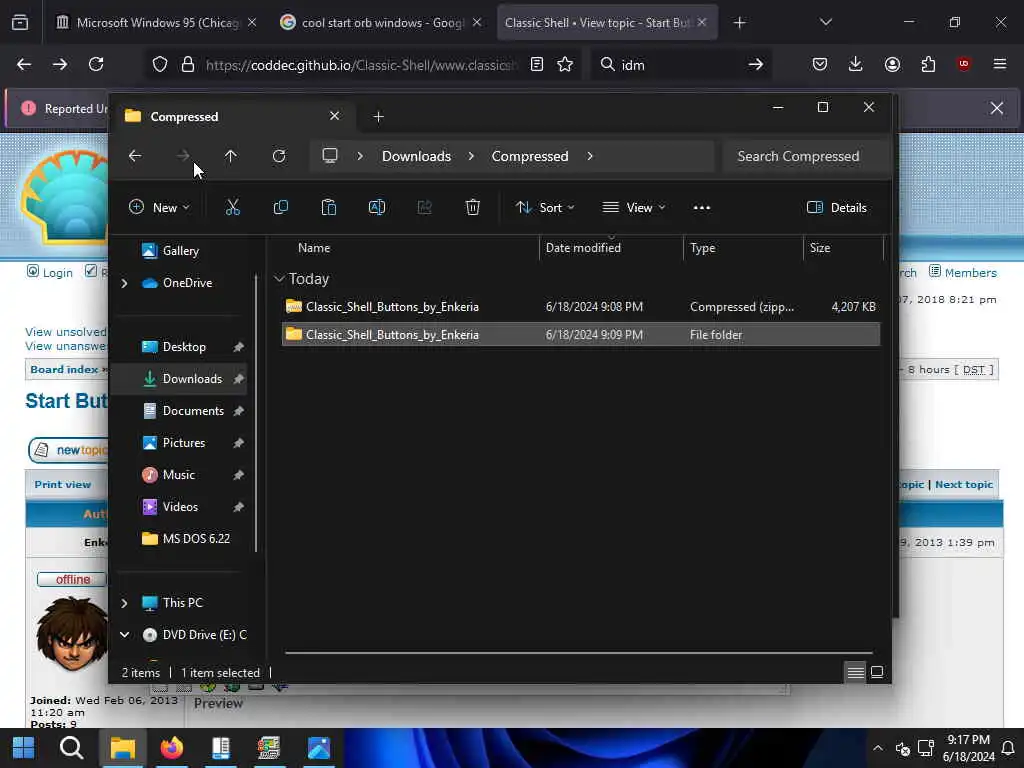This screenshot has height=768, width=1024.
Task: Click Firefox icon in taskbar
Action: point(172,748)
